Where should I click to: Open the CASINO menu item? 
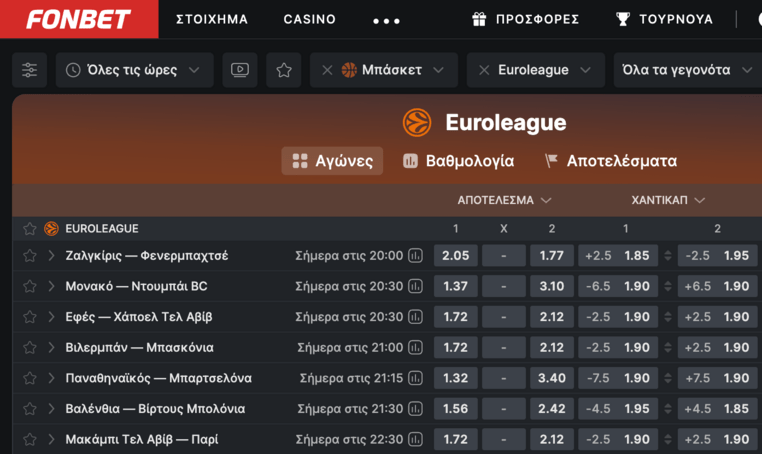pos(310,19)
